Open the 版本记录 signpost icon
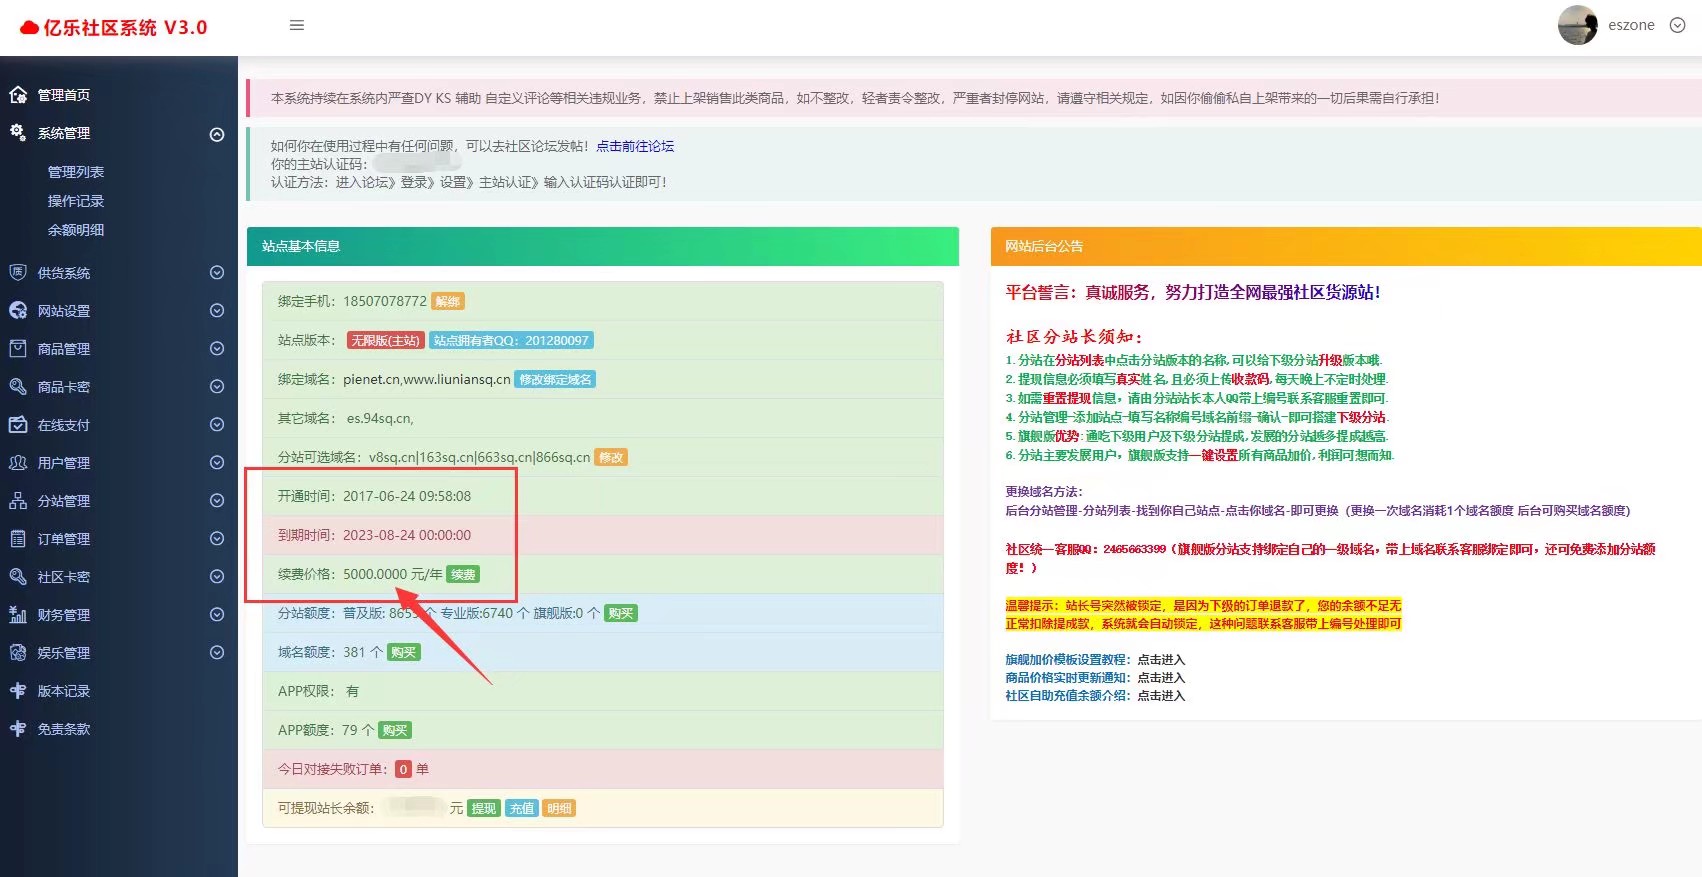This screenshot has width=1702, height=877. click(18, 691)
